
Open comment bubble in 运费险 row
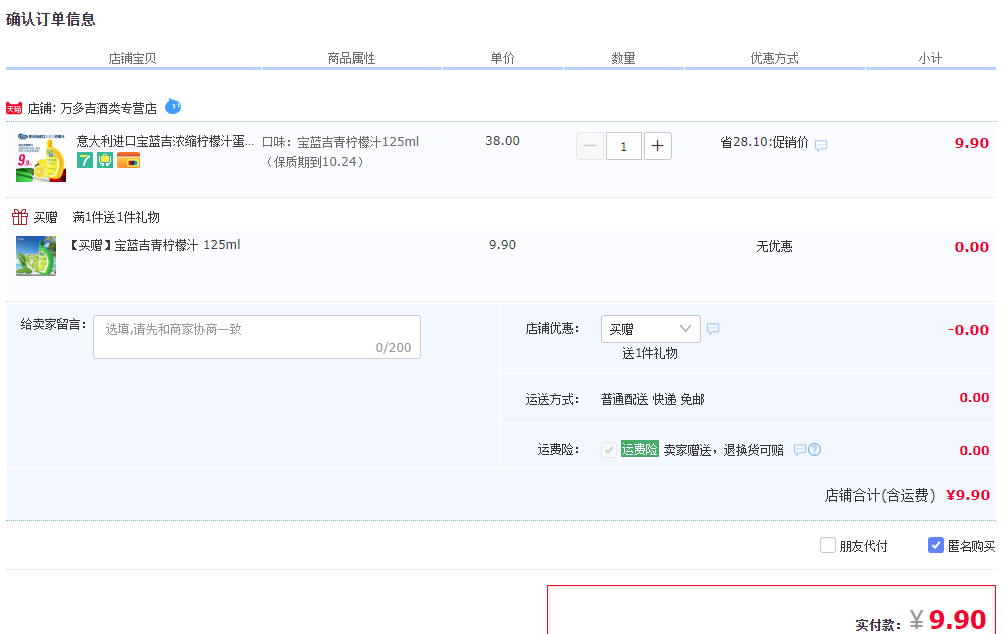pyautogui.click(x=799, y=450)
